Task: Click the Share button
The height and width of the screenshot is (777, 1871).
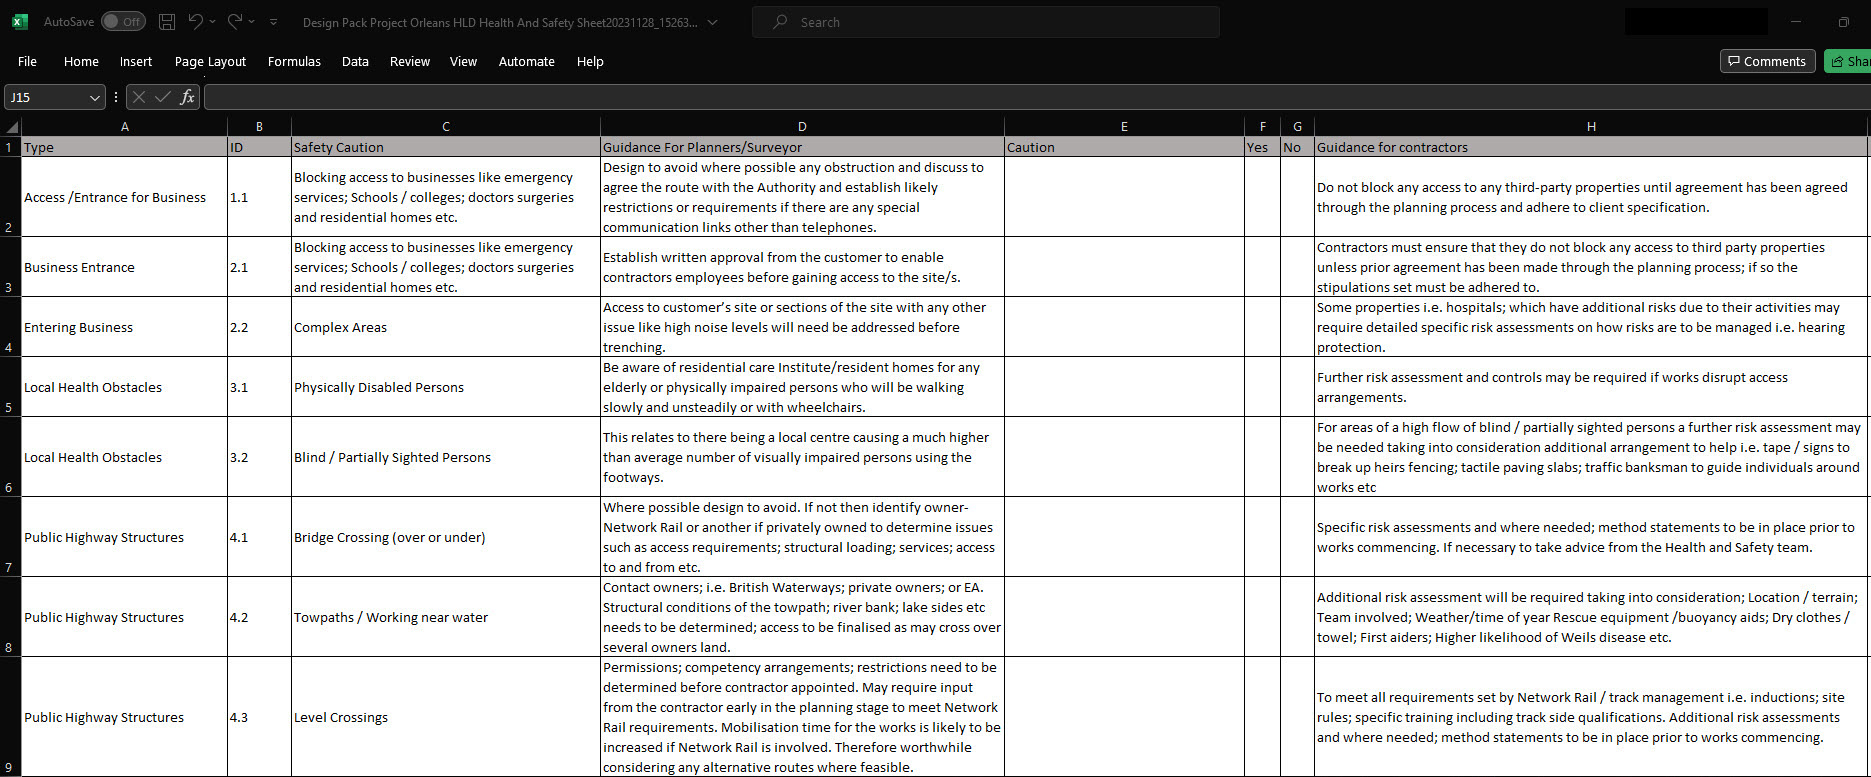Action: point(1848,61)
